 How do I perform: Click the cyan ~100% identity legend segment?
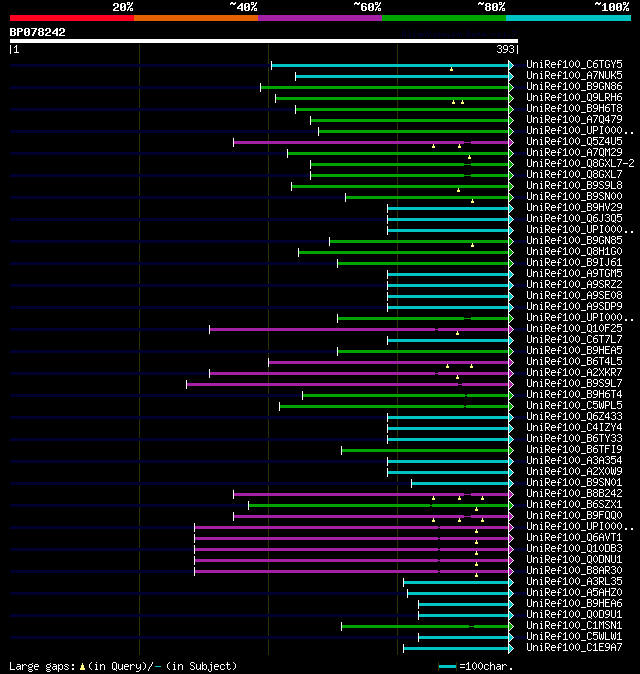tap(569, 18)
